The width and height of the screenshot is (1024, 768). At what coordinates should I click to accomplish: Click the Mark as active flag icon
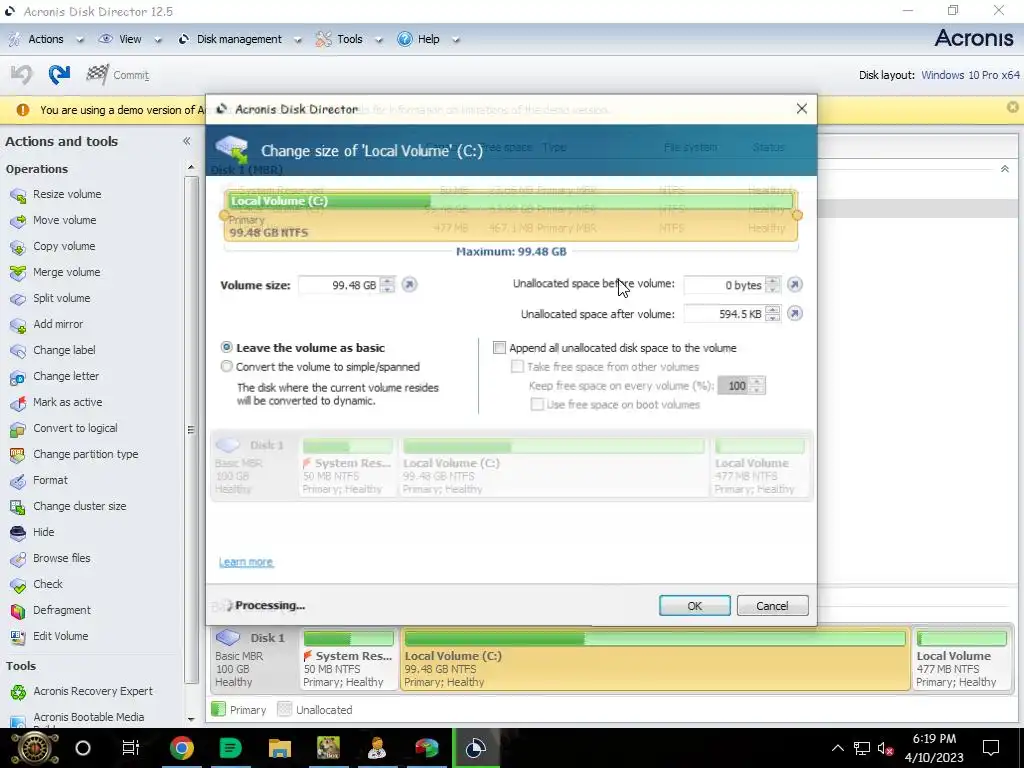coord(18,403)
